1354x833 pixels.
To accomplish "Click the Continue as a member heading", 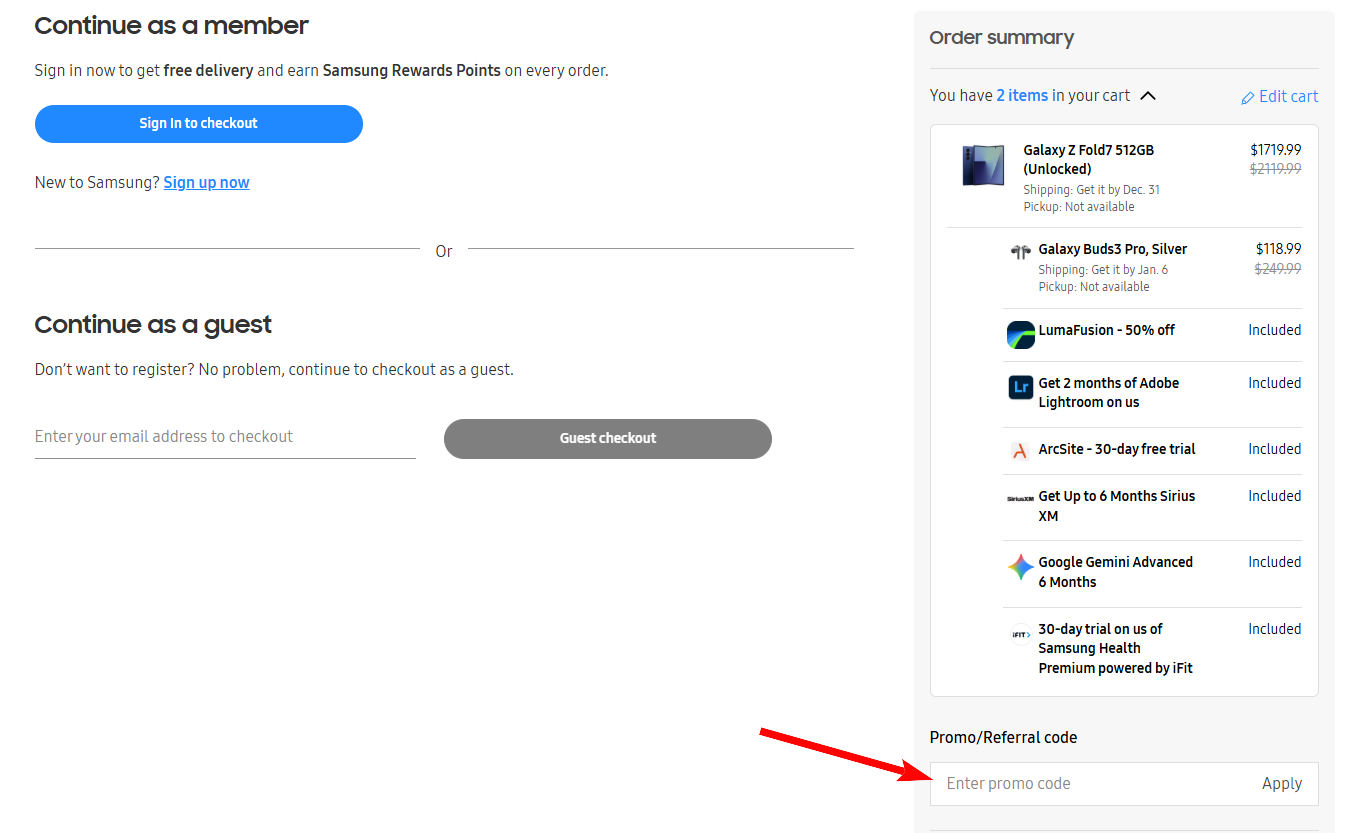I will [x=172, y=26].
